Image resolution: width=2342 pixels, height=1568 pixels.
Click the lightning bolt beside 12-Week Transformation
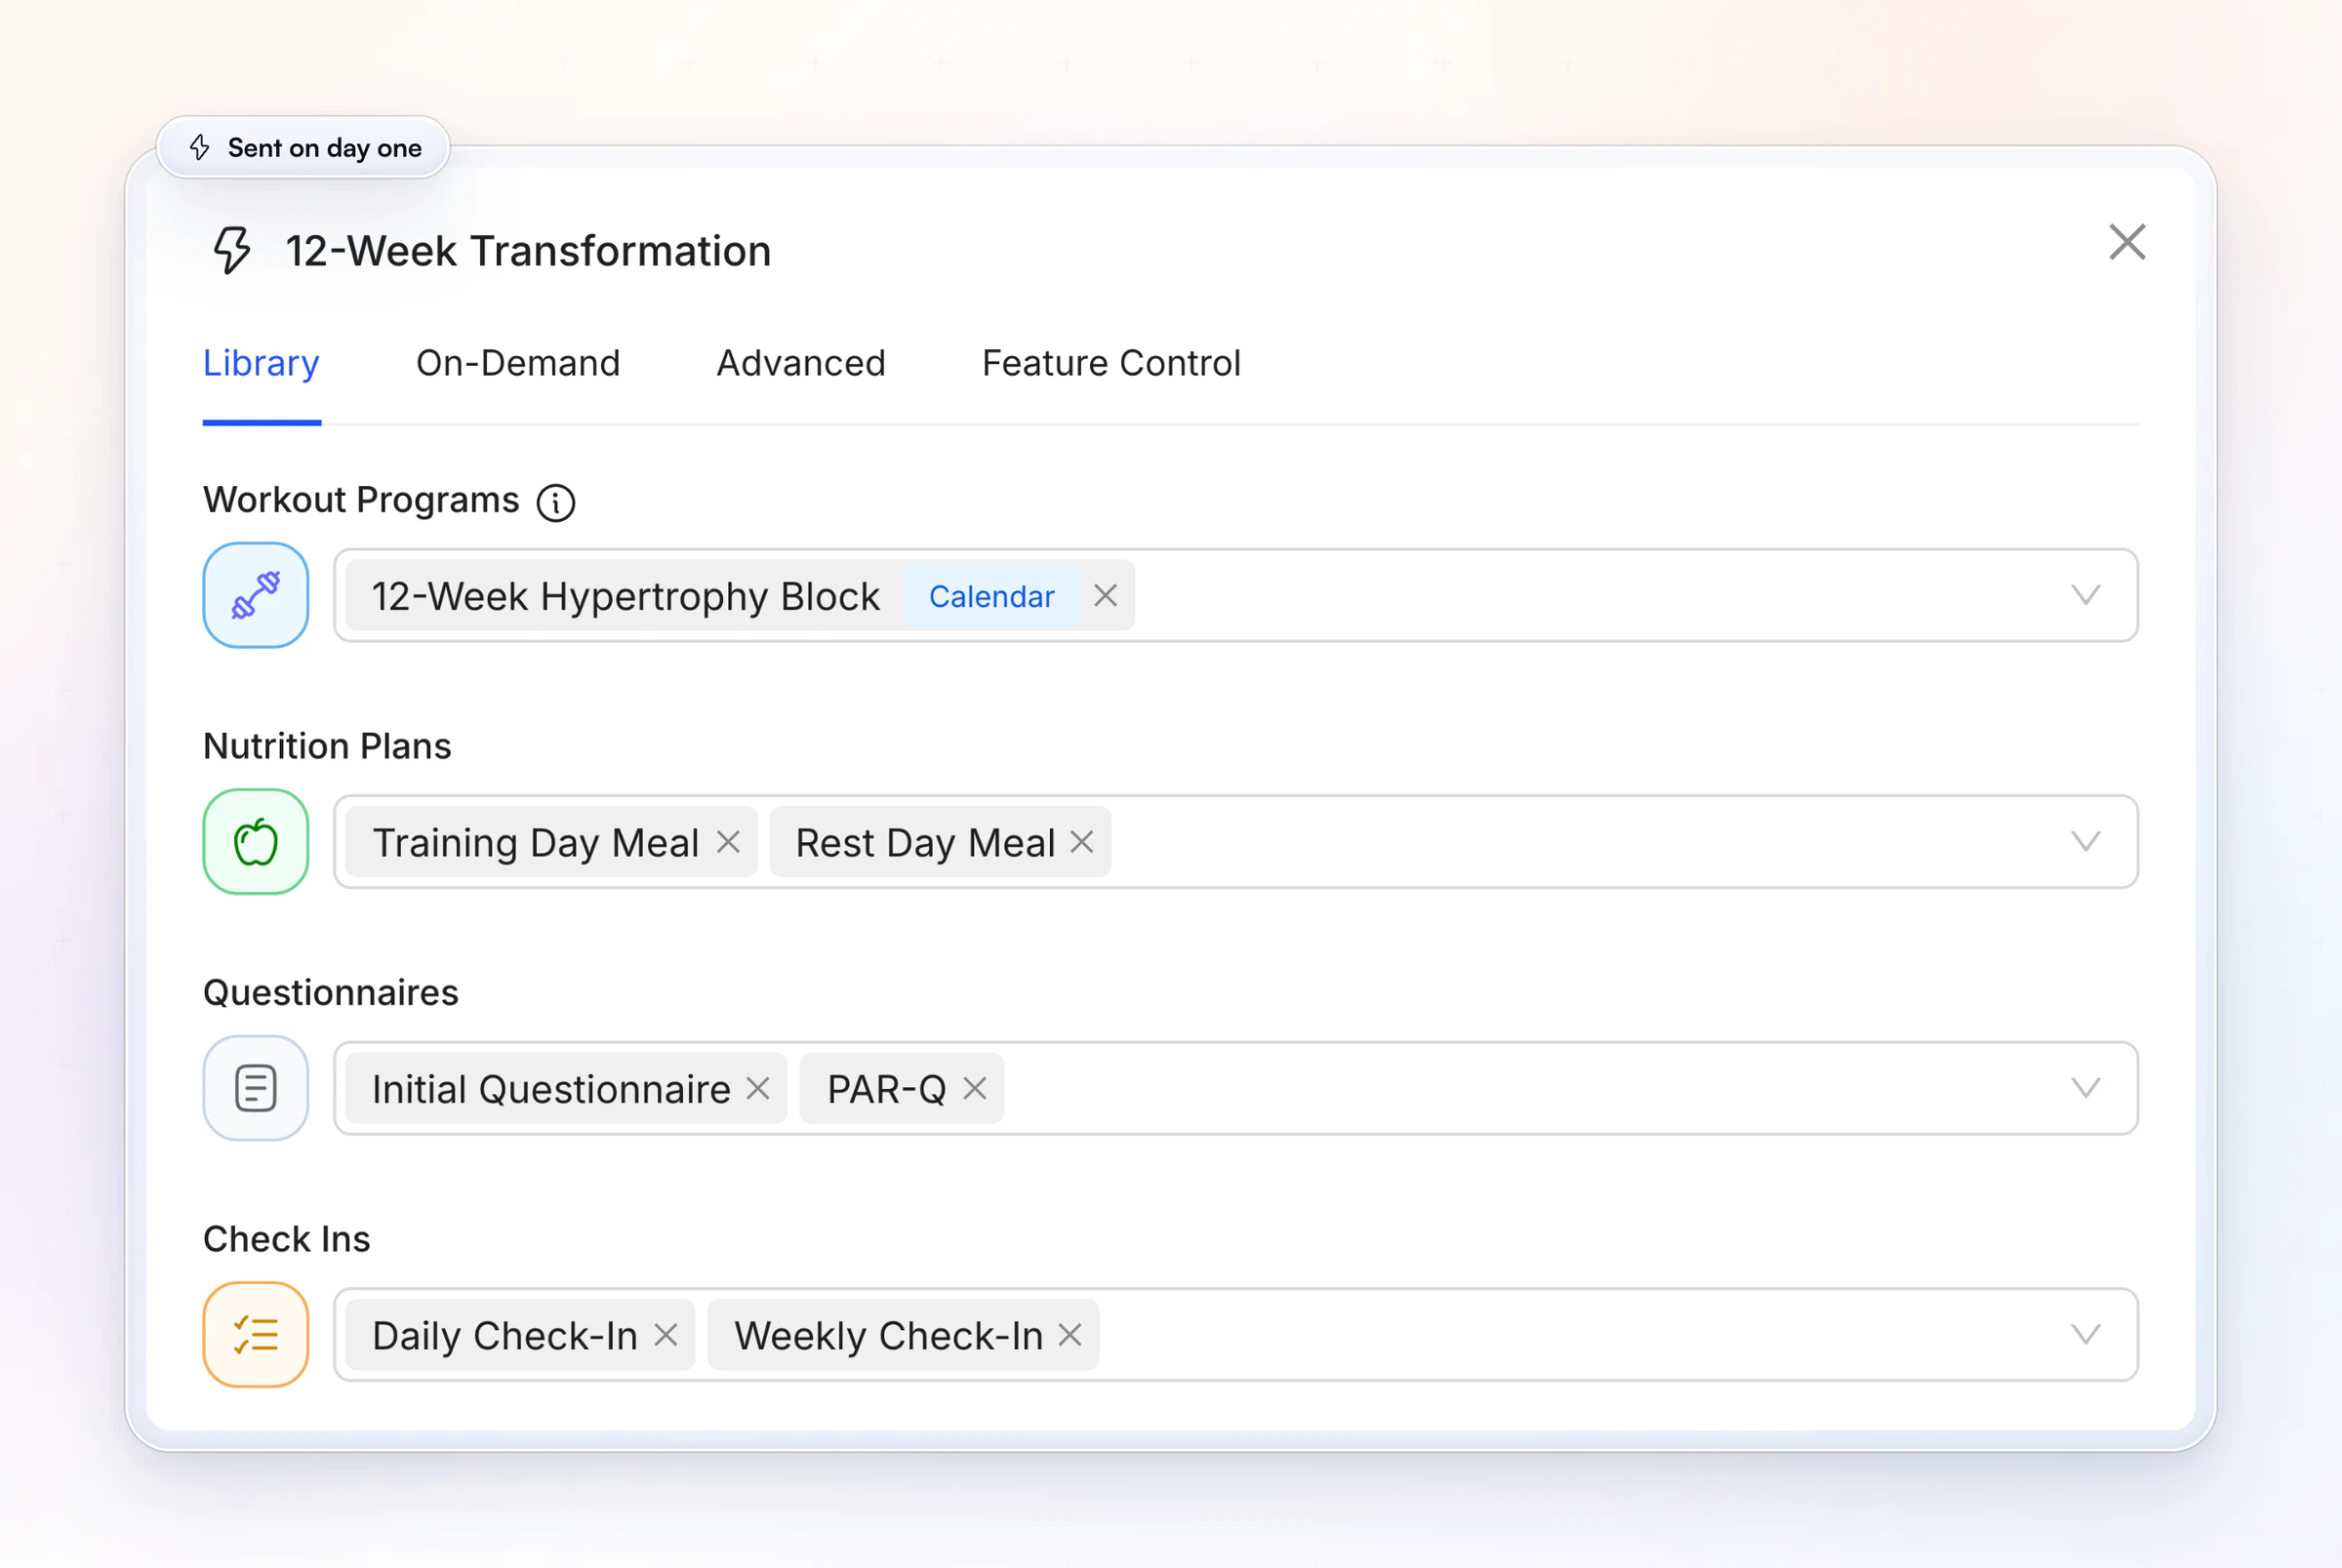tap(232, 250)
